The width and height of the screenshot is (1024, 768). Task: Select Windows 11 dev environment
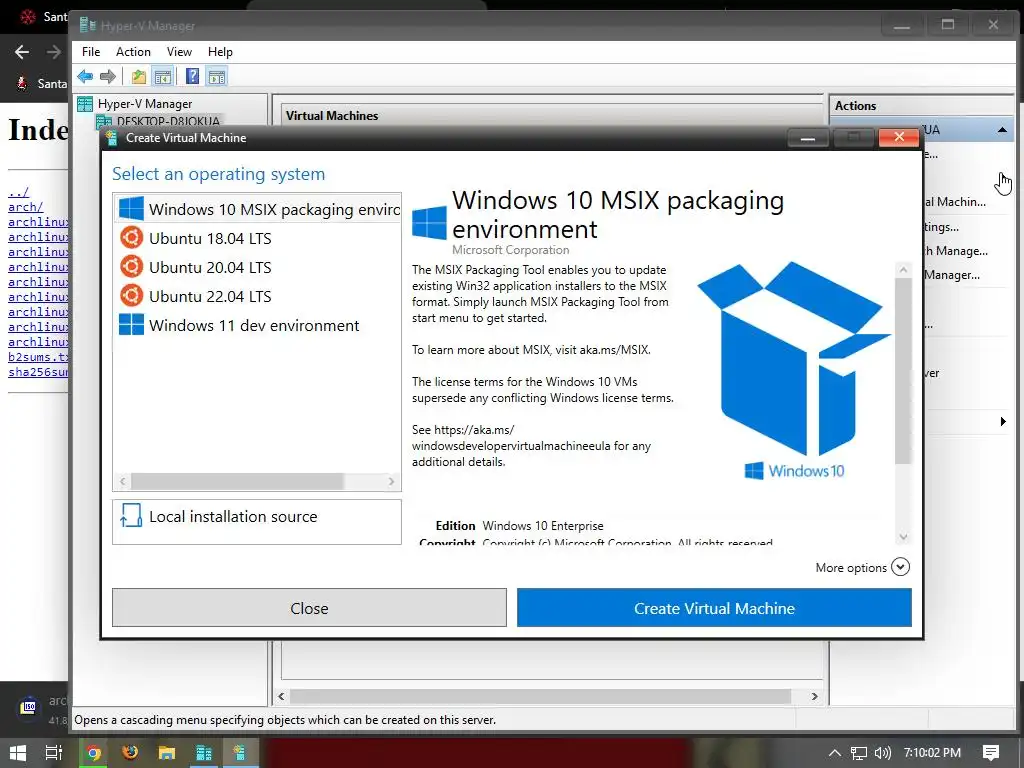(257, 325)
